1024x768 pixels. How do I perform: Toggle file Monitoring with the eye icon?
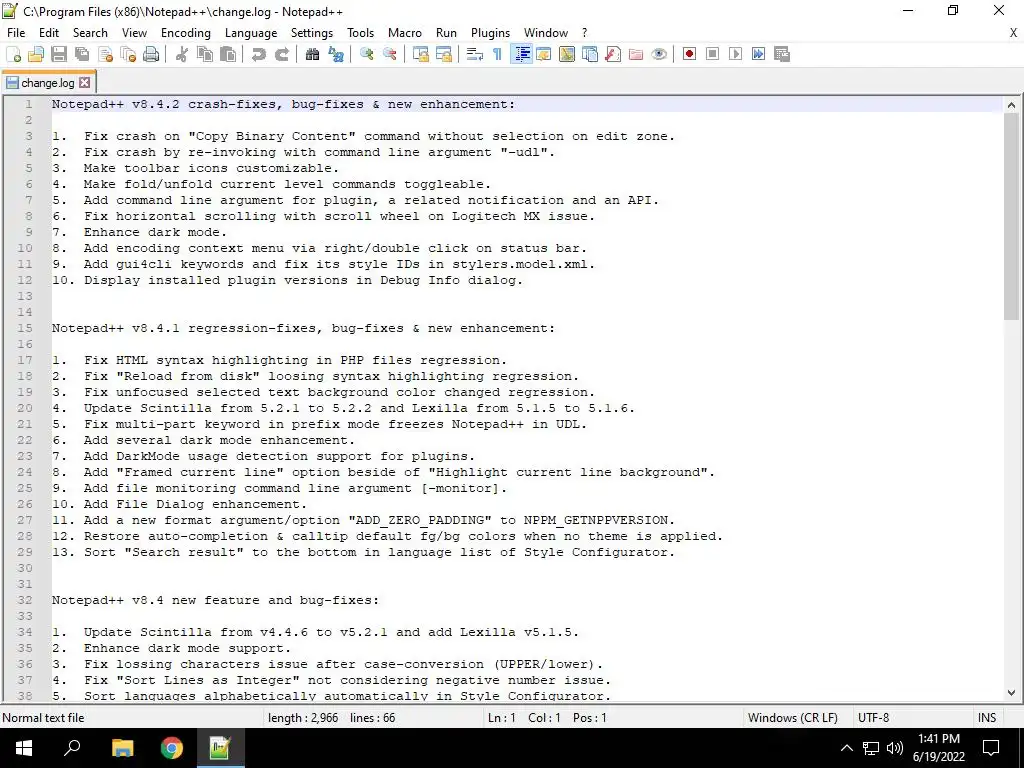tap(659, 54)
